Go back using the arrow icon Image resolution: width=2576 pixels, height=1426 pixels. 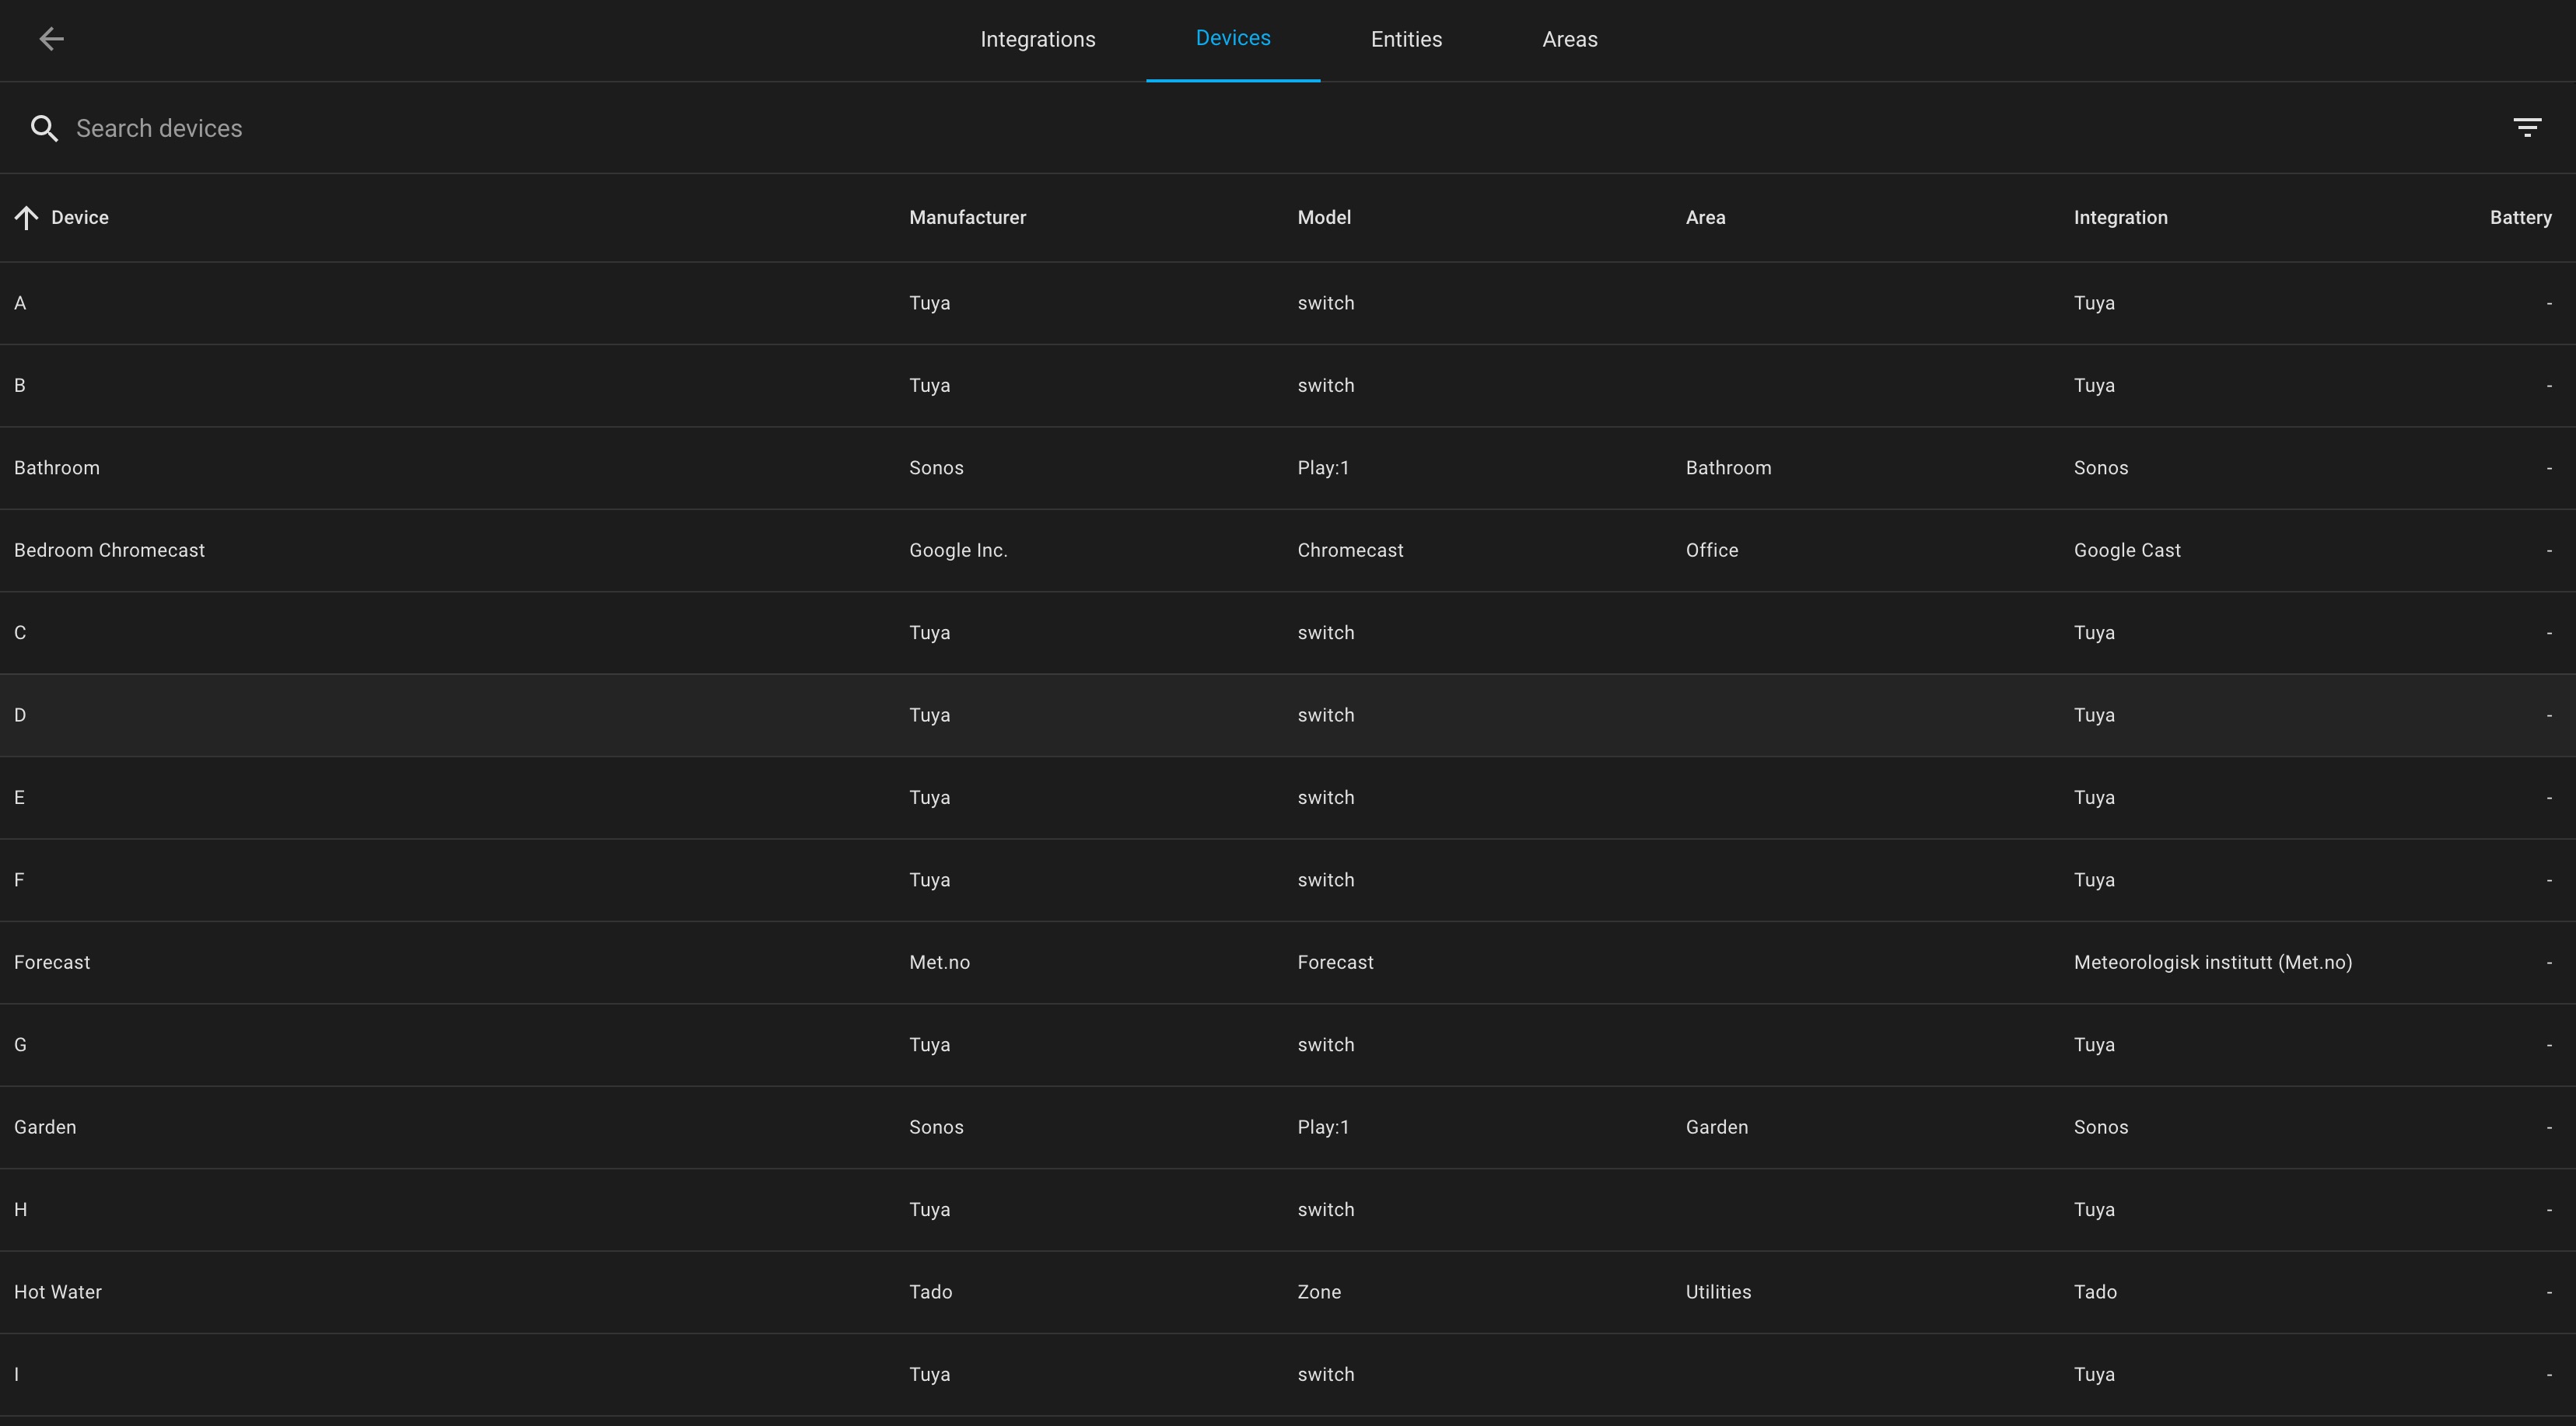pyautogui.click(x=51, y=39)
